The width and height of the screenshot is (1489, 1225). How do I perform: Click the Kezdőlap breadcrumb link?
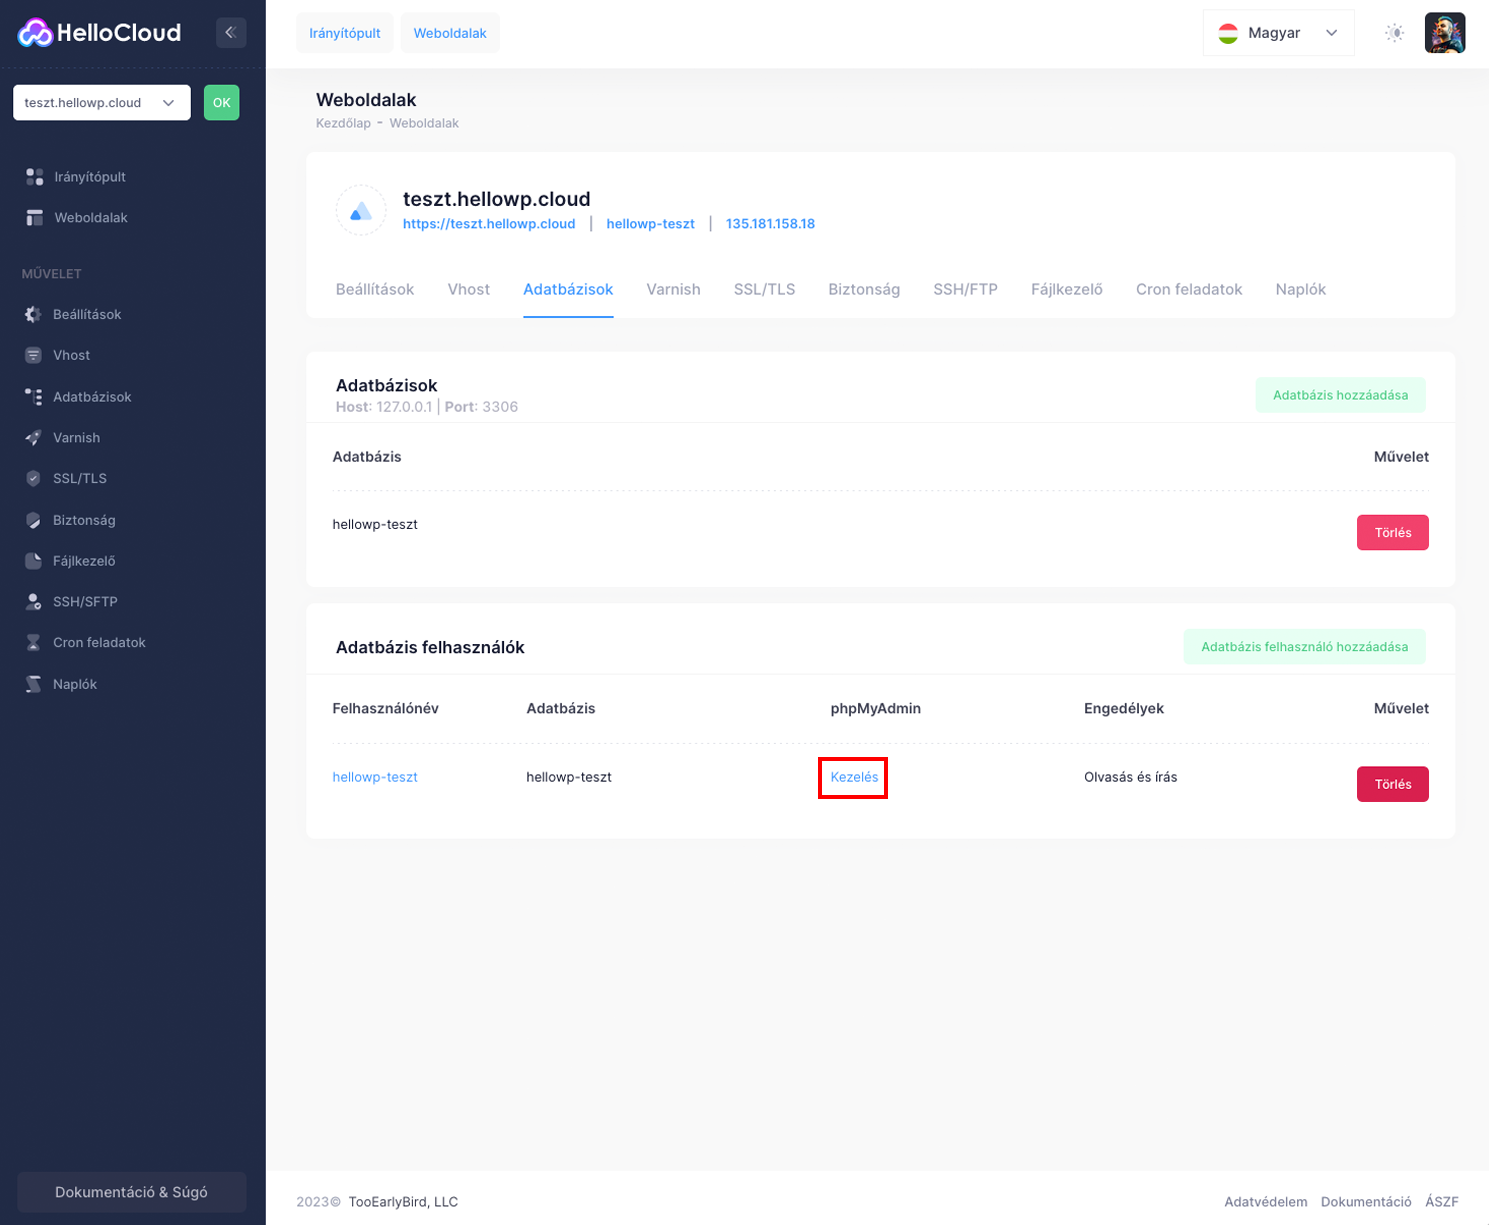coord(343,123)
